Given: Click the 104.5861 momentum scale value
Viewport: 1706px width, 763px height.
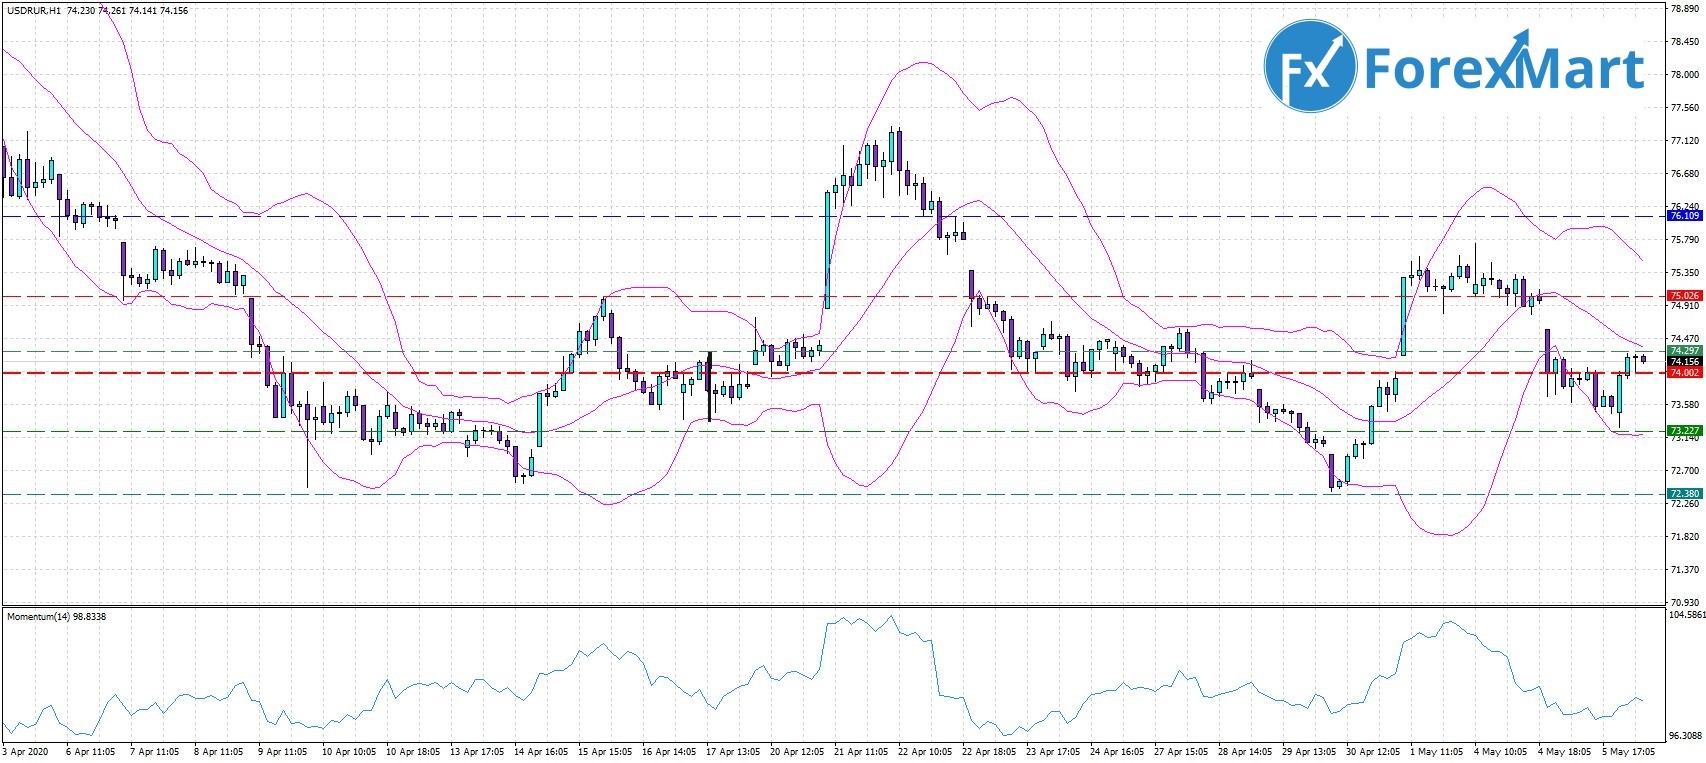Looking at the screenshot, I should [1684, 617].
